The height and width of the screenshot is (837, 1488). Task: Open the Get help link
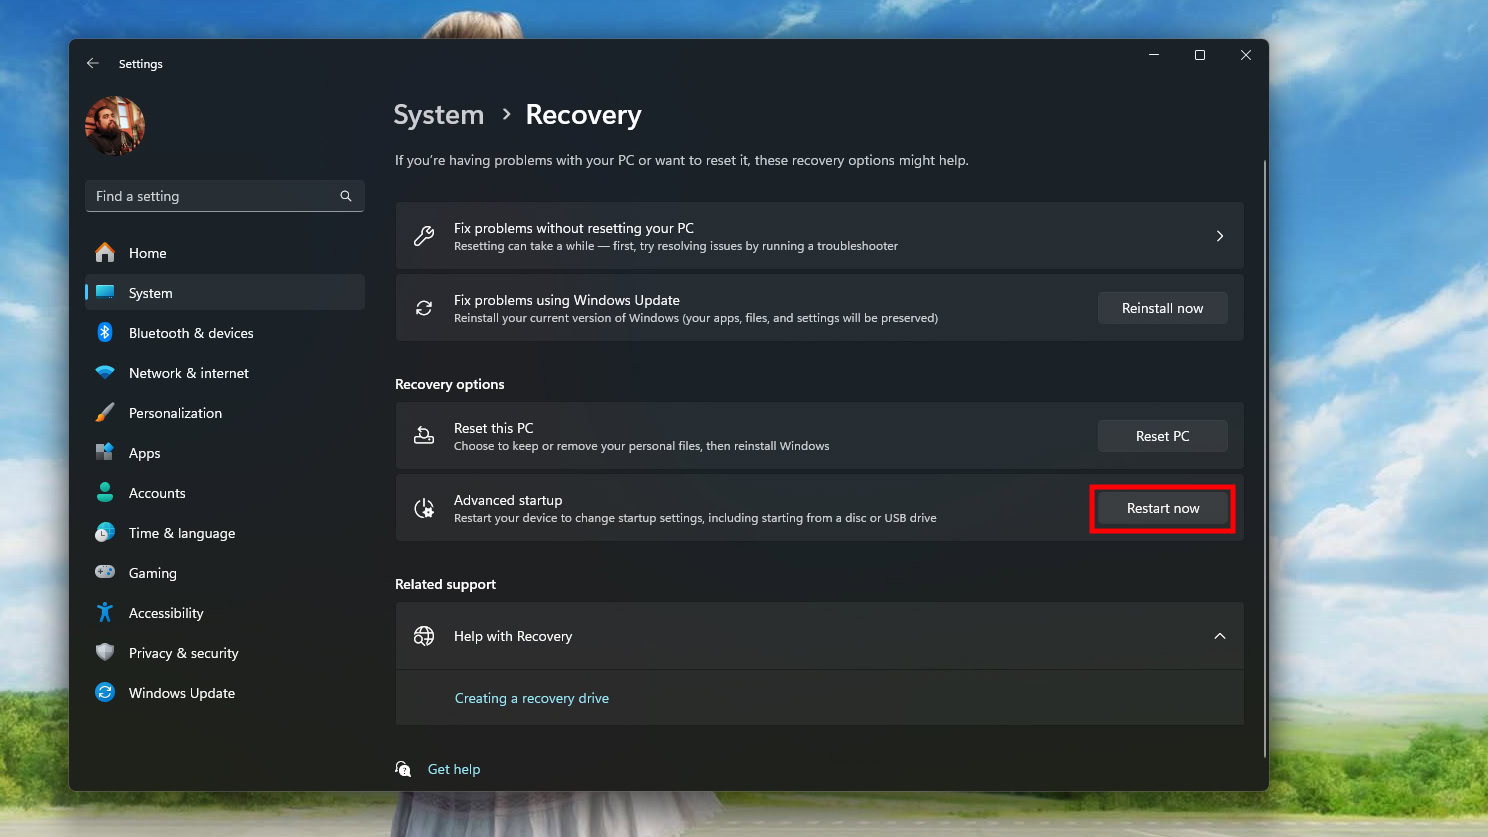pyautogui.click(x=454, y=769)
